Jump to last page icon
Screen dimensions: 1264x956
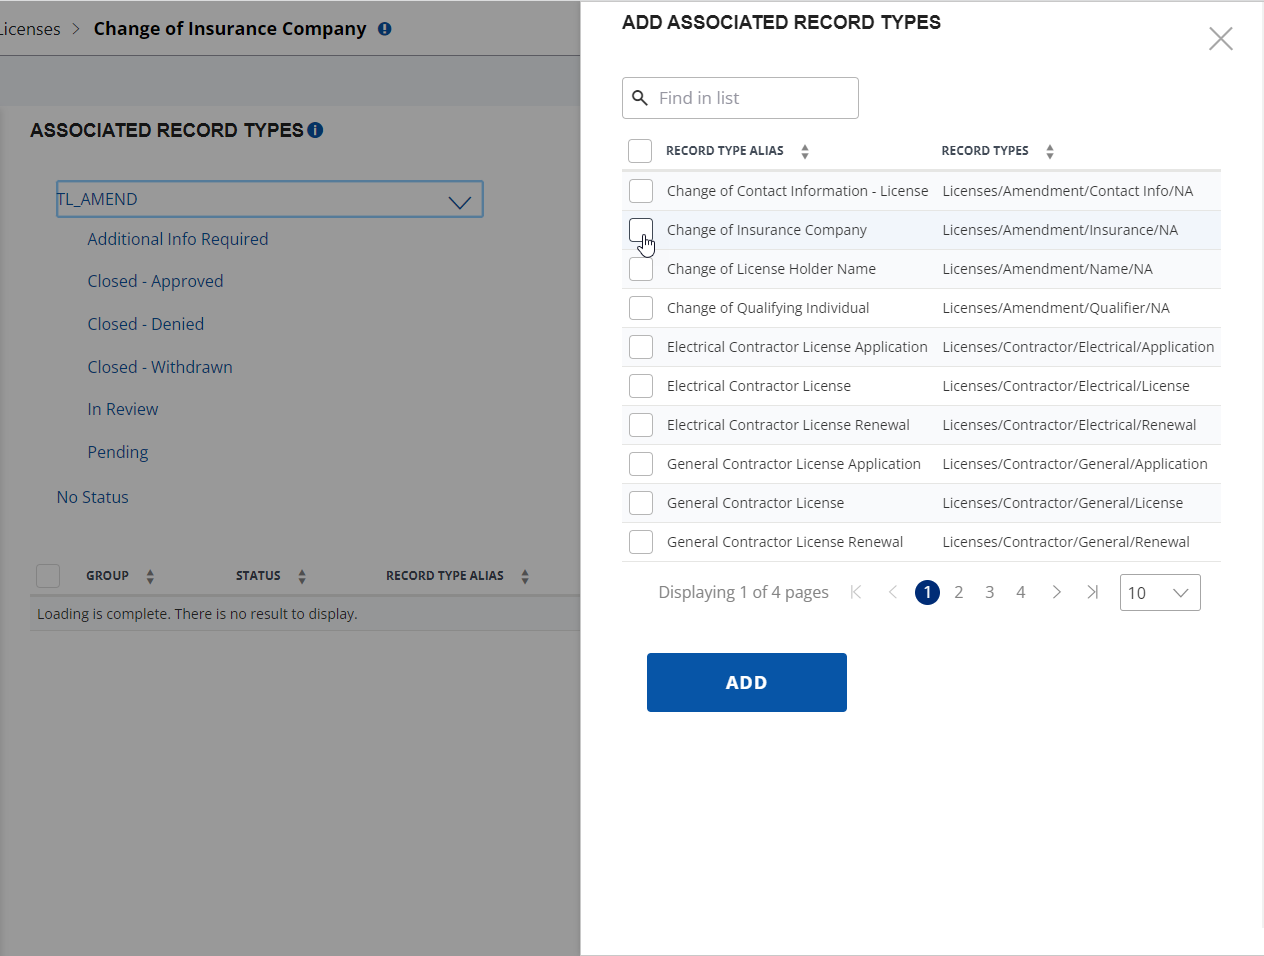[x=1092, y=592]
